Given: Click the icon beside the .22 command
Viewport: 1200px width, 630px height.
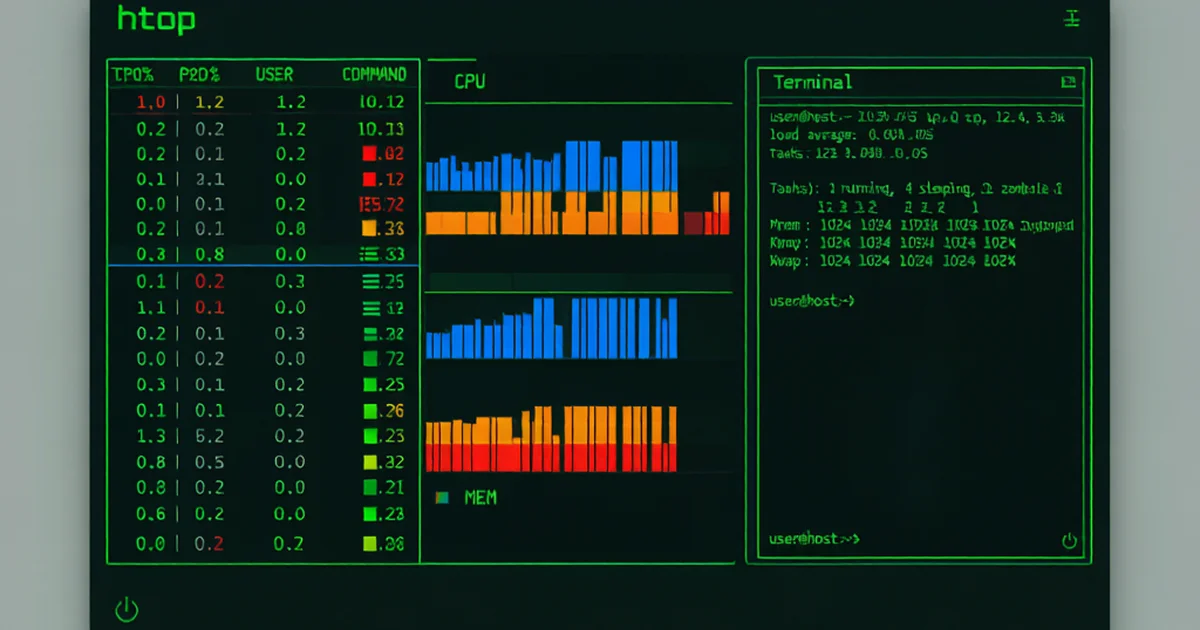Looking at the screenshot, I should 371,334.
